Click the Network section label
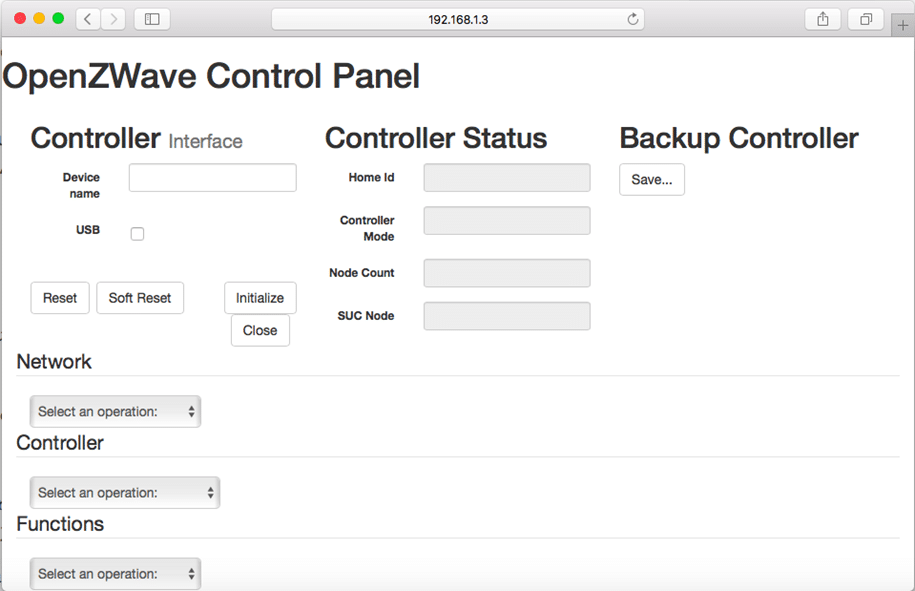The image size is (915, 591). [54, 362]
